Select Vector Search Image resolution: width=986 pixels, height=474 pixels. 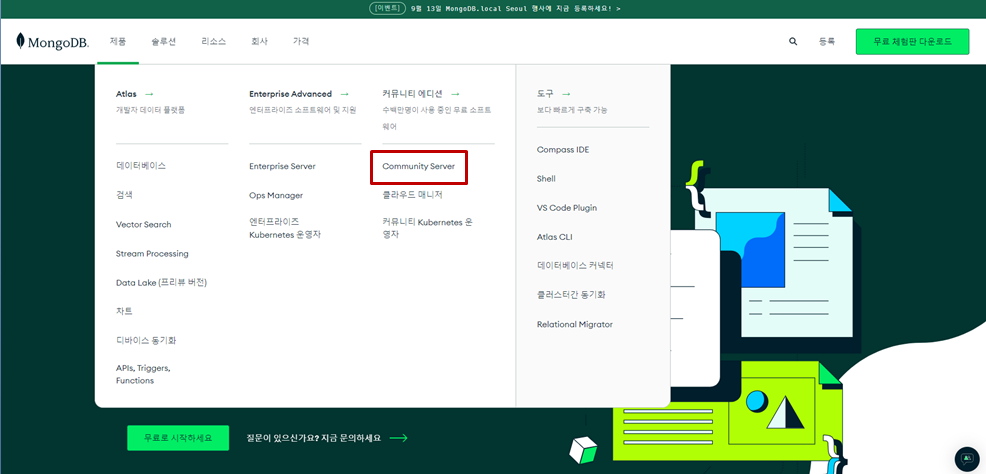[x=143, y=224]
